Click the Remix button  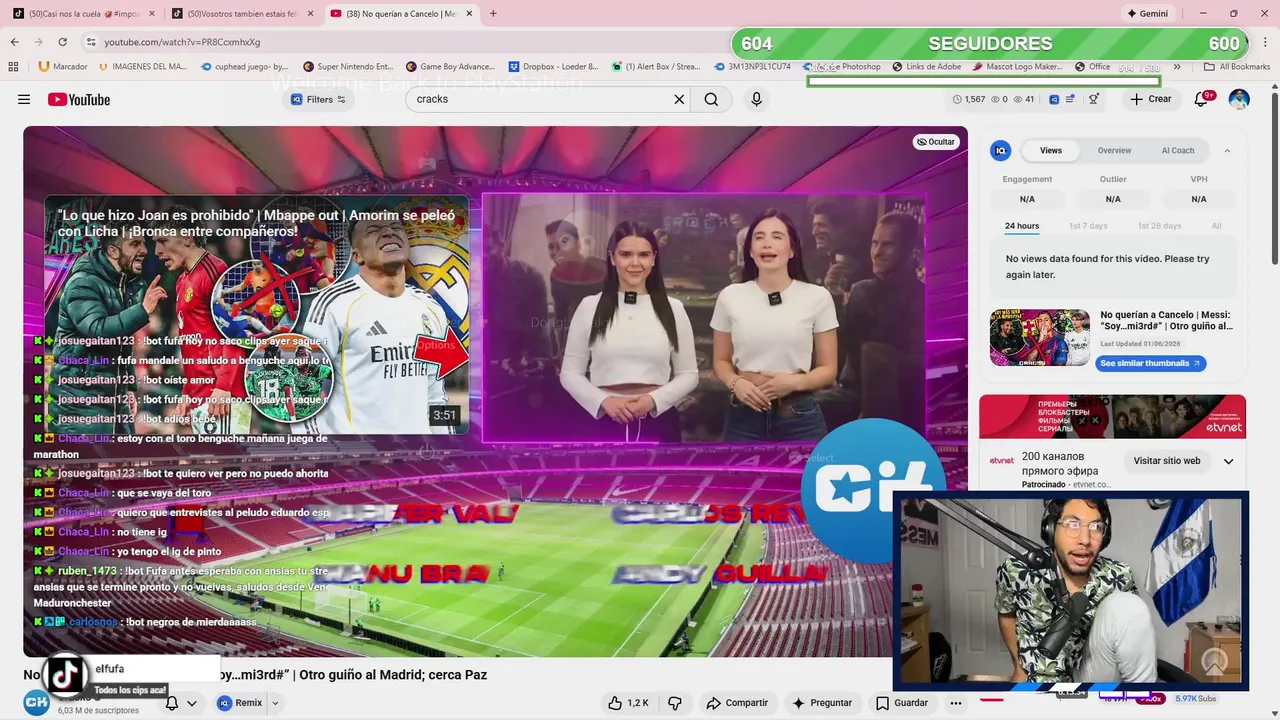[x=240, y=703]
